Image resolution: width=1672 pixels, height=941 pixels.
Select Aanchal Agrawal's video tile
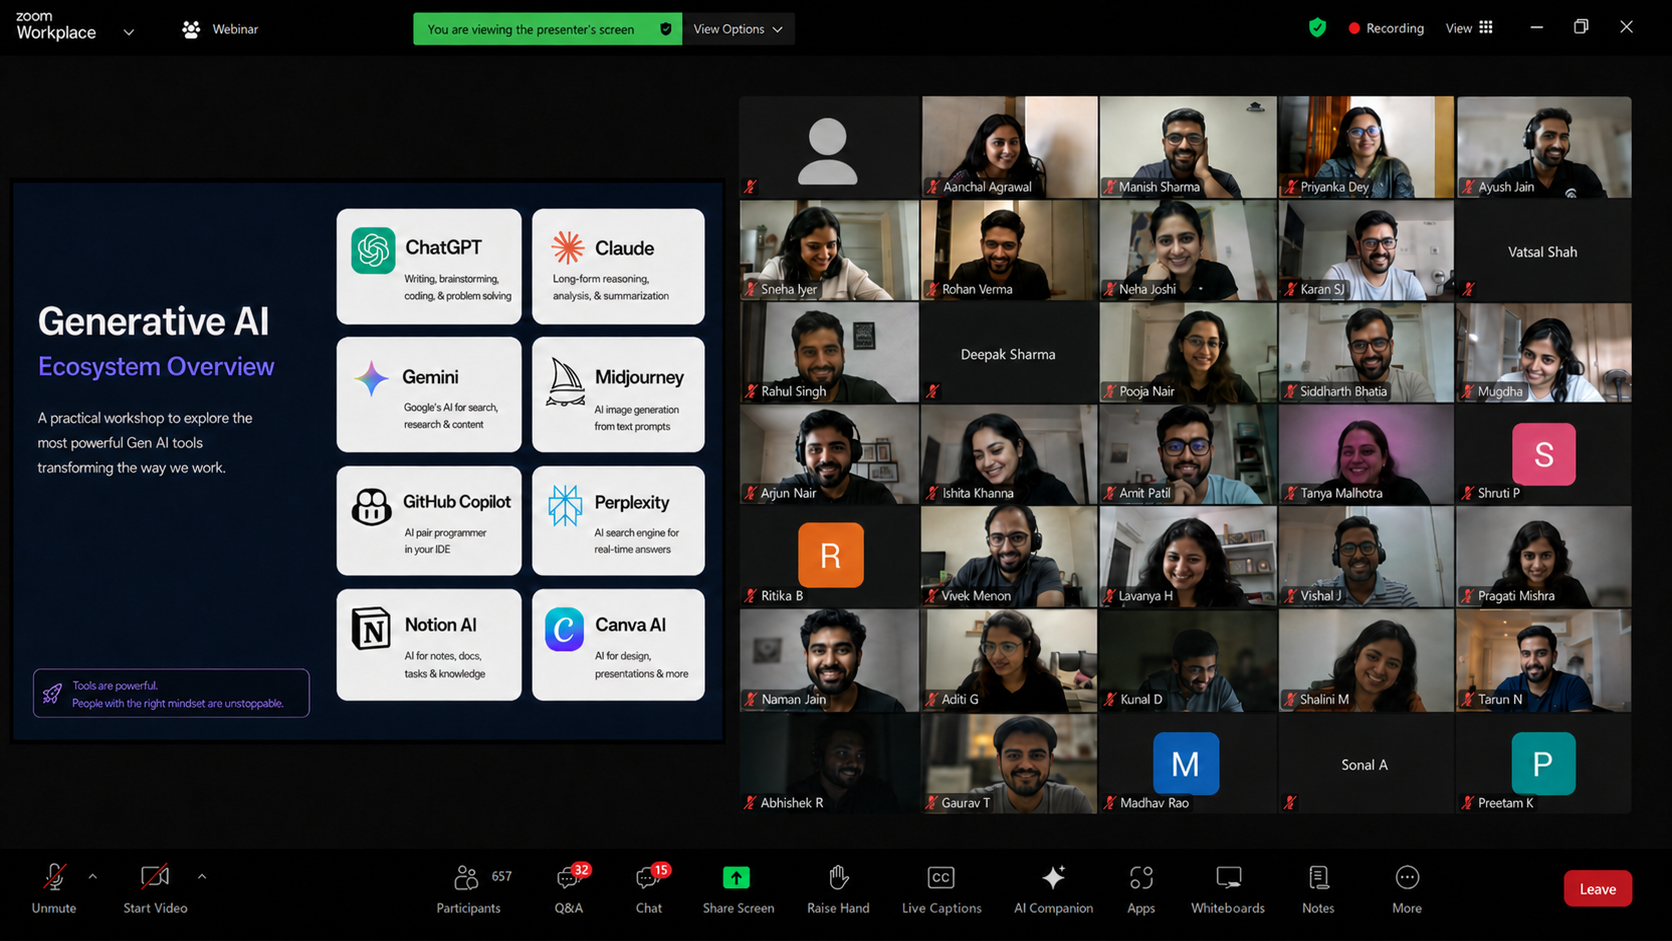[1009, 147]
